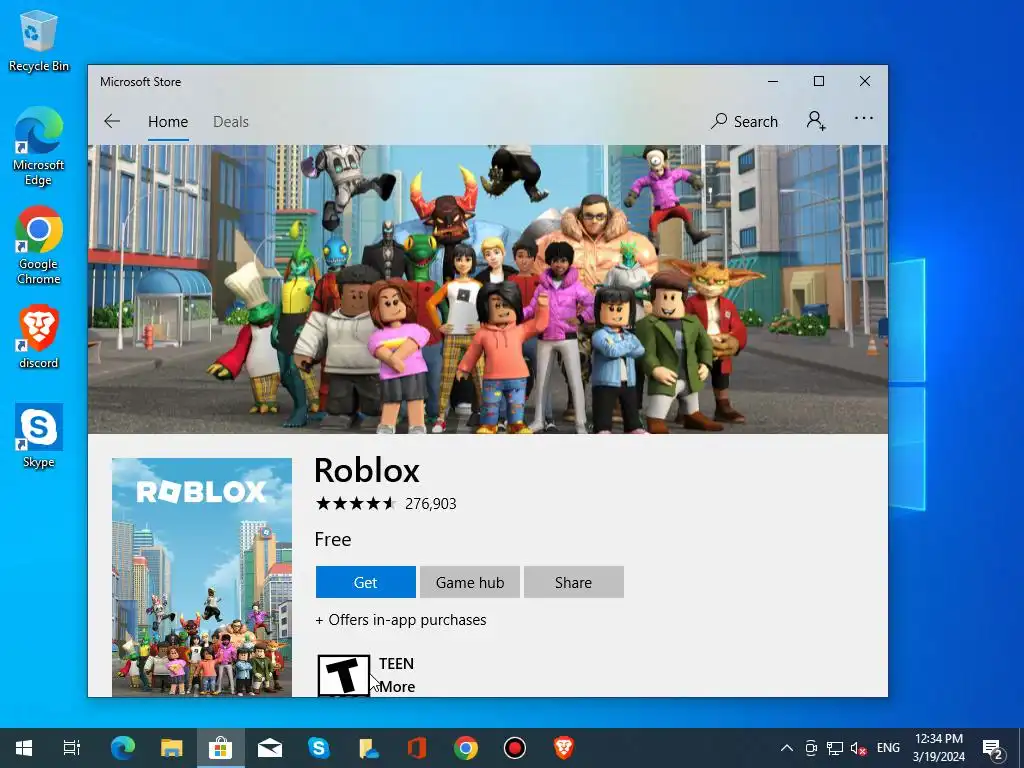Open the Windows Start menu

click(24, 748)
